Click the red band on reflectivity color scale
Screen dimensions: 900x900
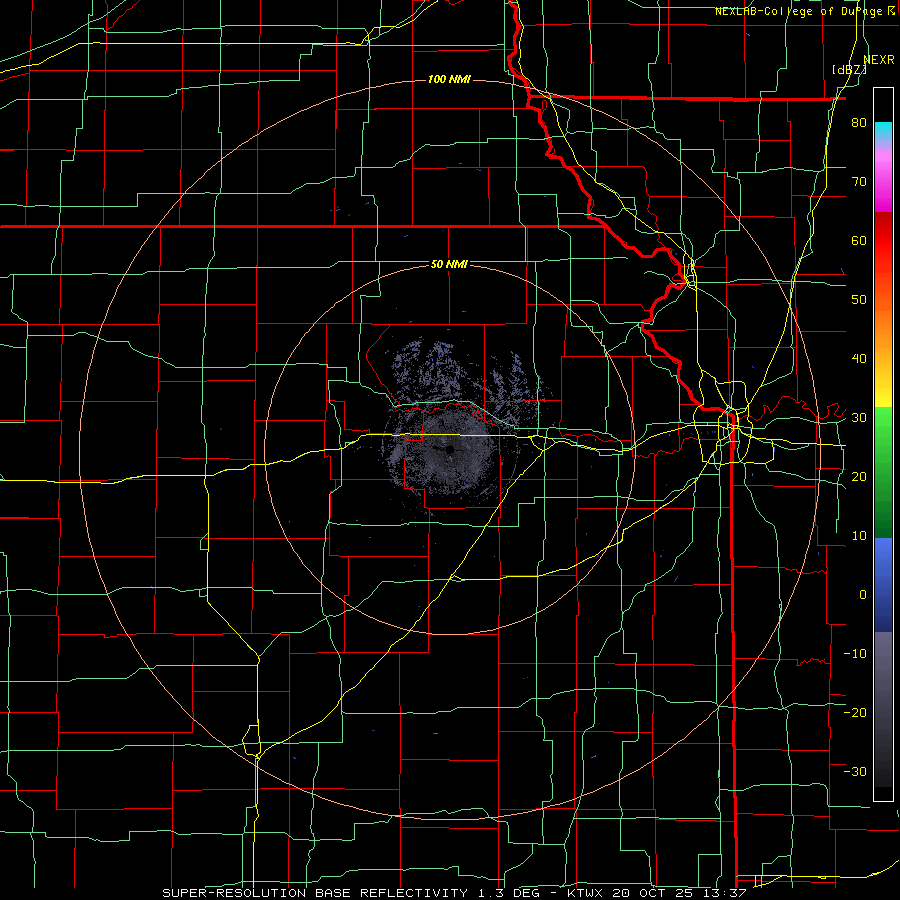[x=883, y=241]
